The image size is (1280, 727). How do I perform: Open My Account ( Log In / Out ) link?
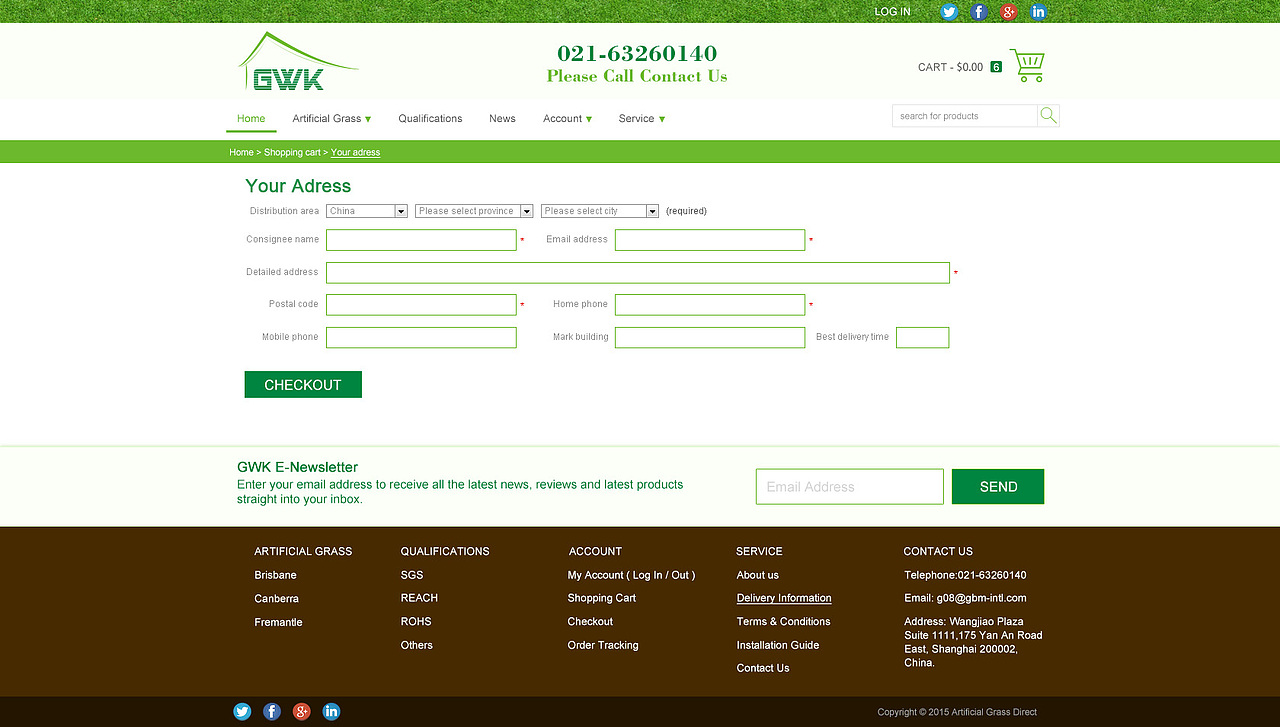pyautogui.click(x=631, y=575)
